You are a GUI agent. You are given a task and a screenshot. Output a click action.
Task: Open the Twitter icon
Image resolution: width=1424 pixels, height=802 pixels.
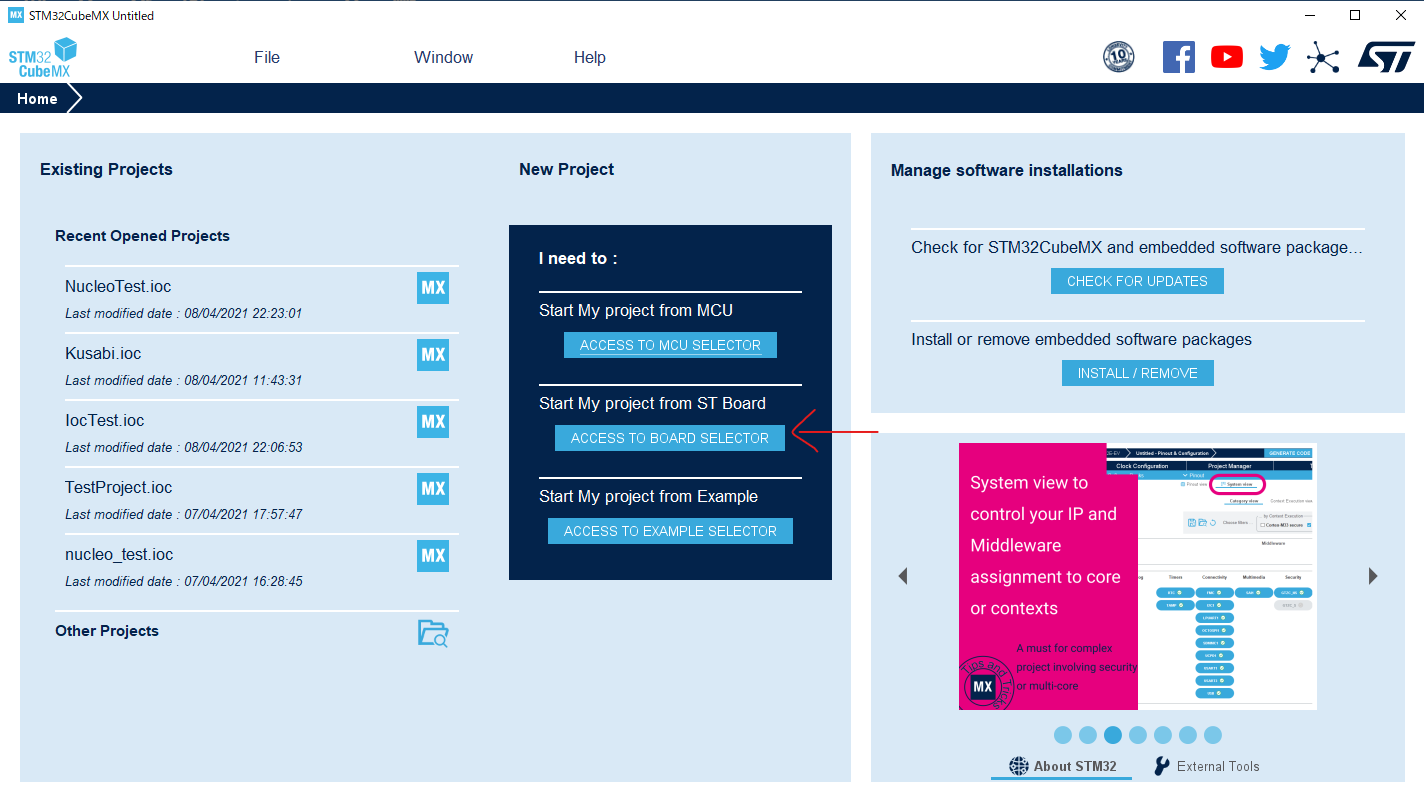(x=1275, y=57)
